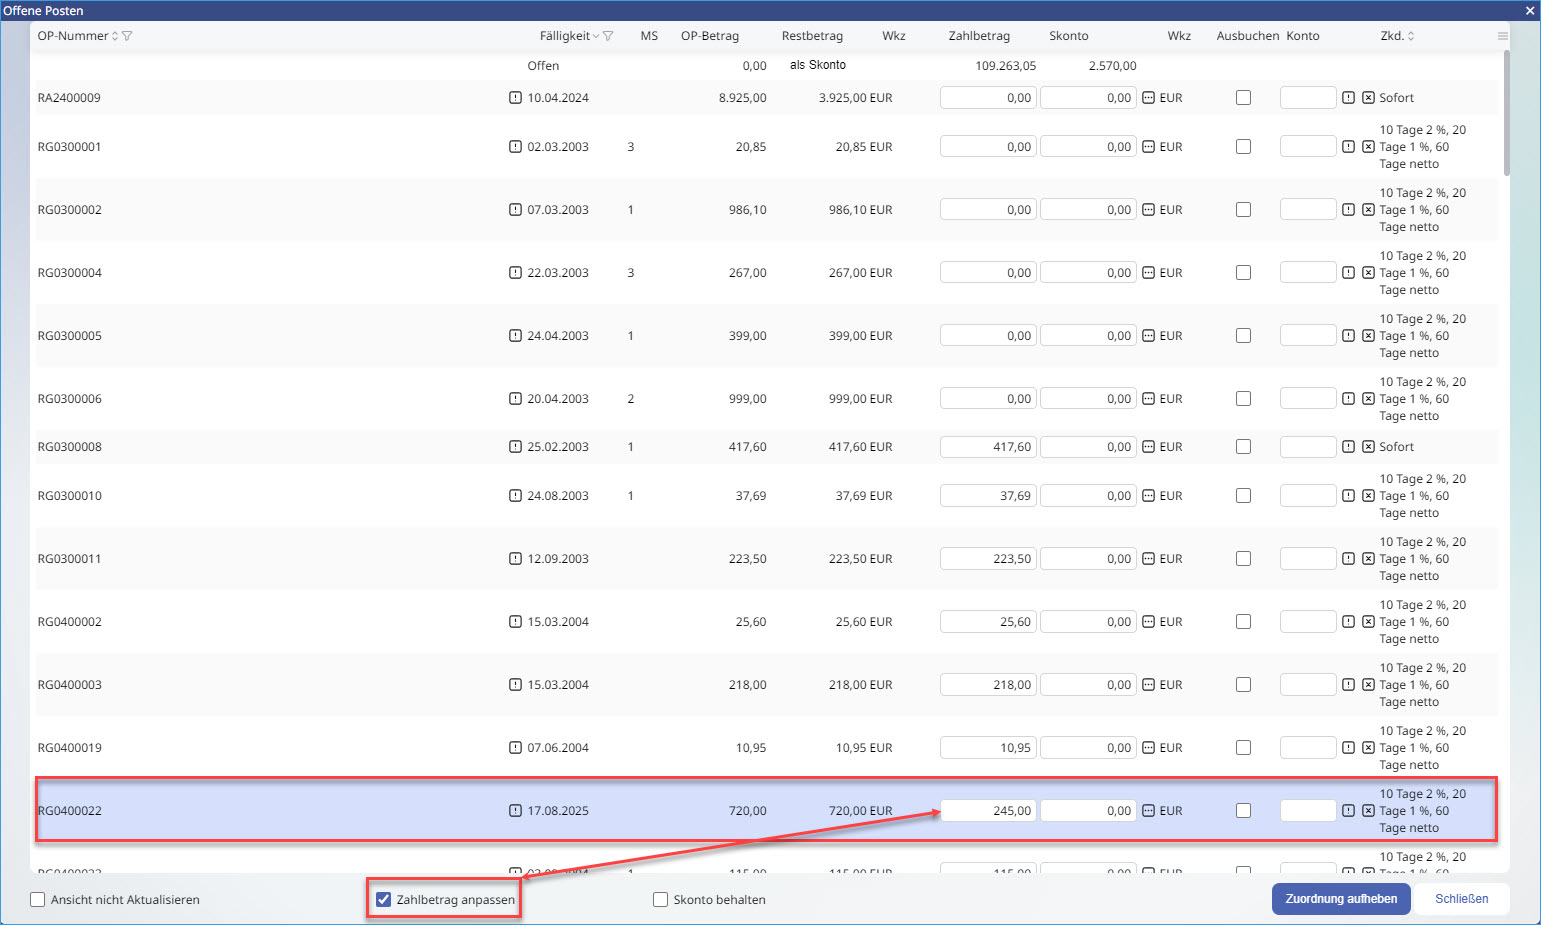
Task: Tick Ausbuchen checkbox for RG0400022
Action: [1243, 811]
